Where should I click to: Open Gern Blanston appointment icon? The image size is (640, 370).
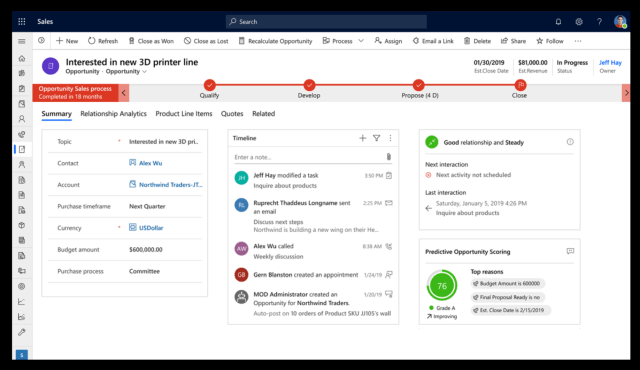point(389,275)
